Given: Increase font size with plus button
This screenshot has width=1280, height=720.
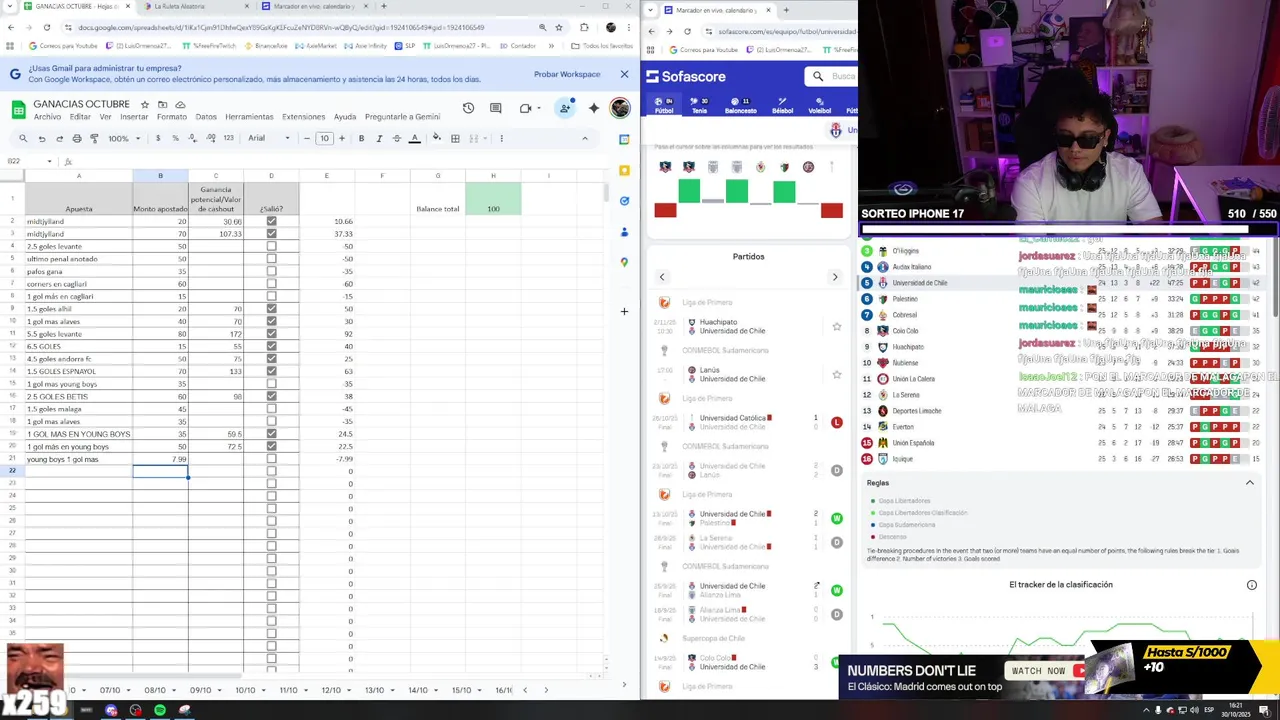Looking at the screenshot, I should coord(342,138).
